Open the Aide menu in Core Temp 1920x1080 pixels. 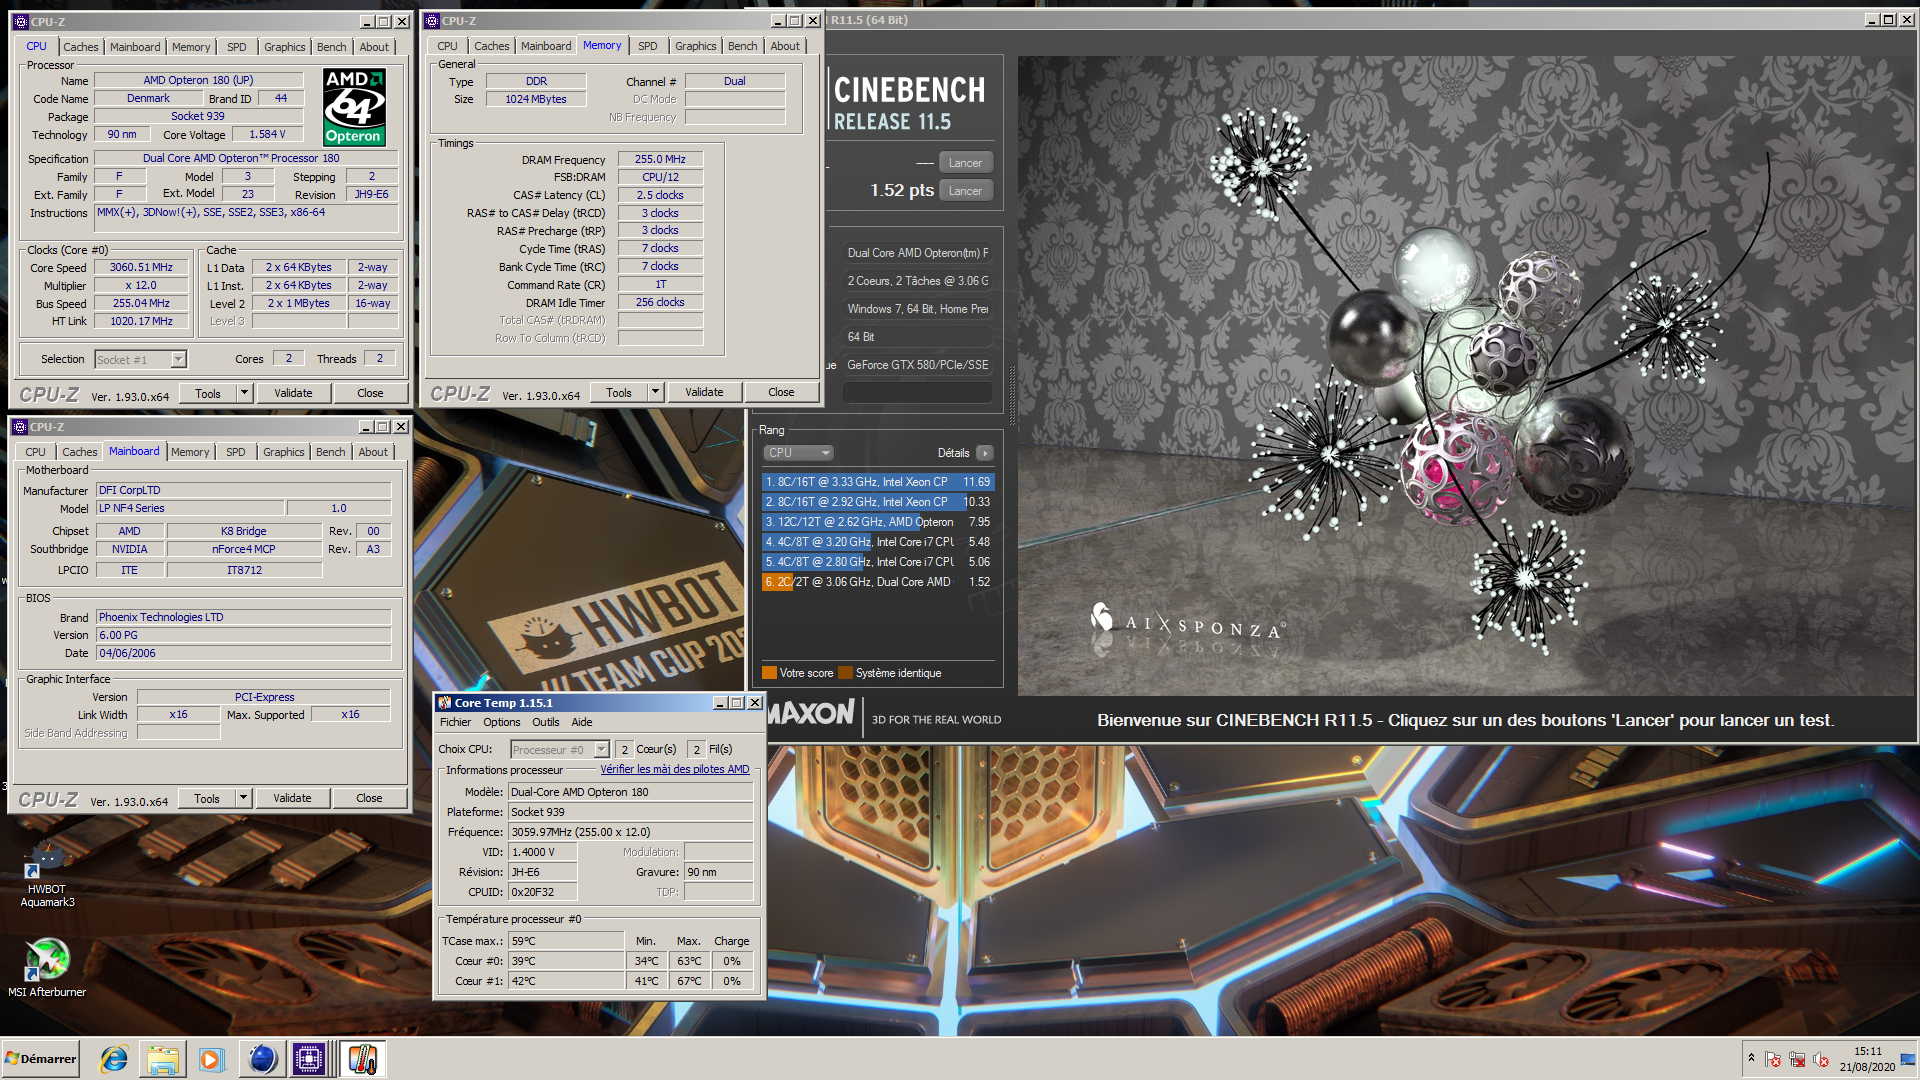point(582,722)
